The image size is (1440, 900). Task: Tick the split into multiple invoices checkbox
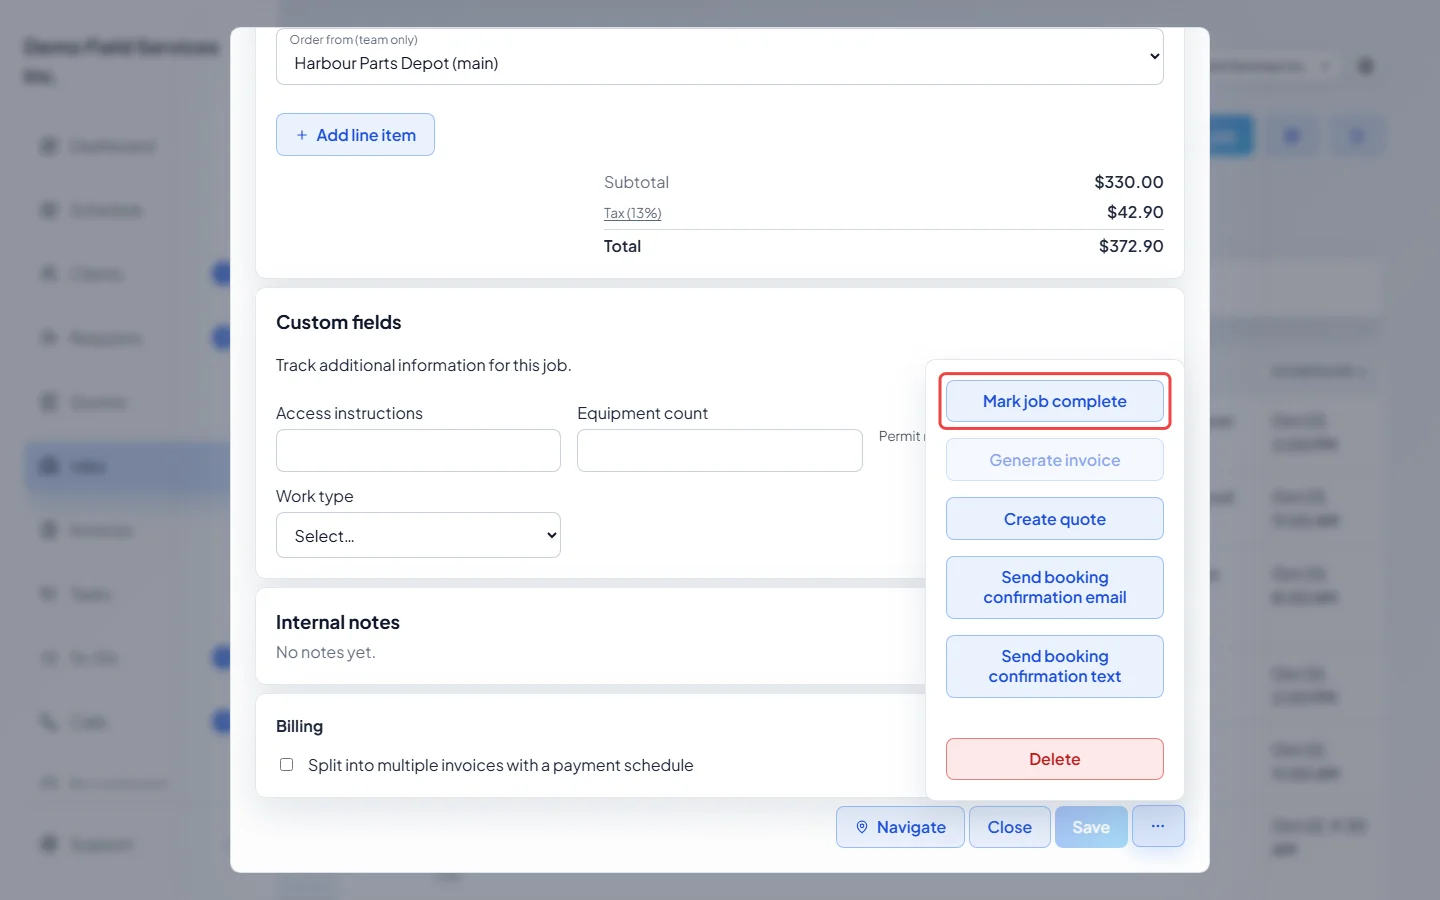click(x=287, y=765)
